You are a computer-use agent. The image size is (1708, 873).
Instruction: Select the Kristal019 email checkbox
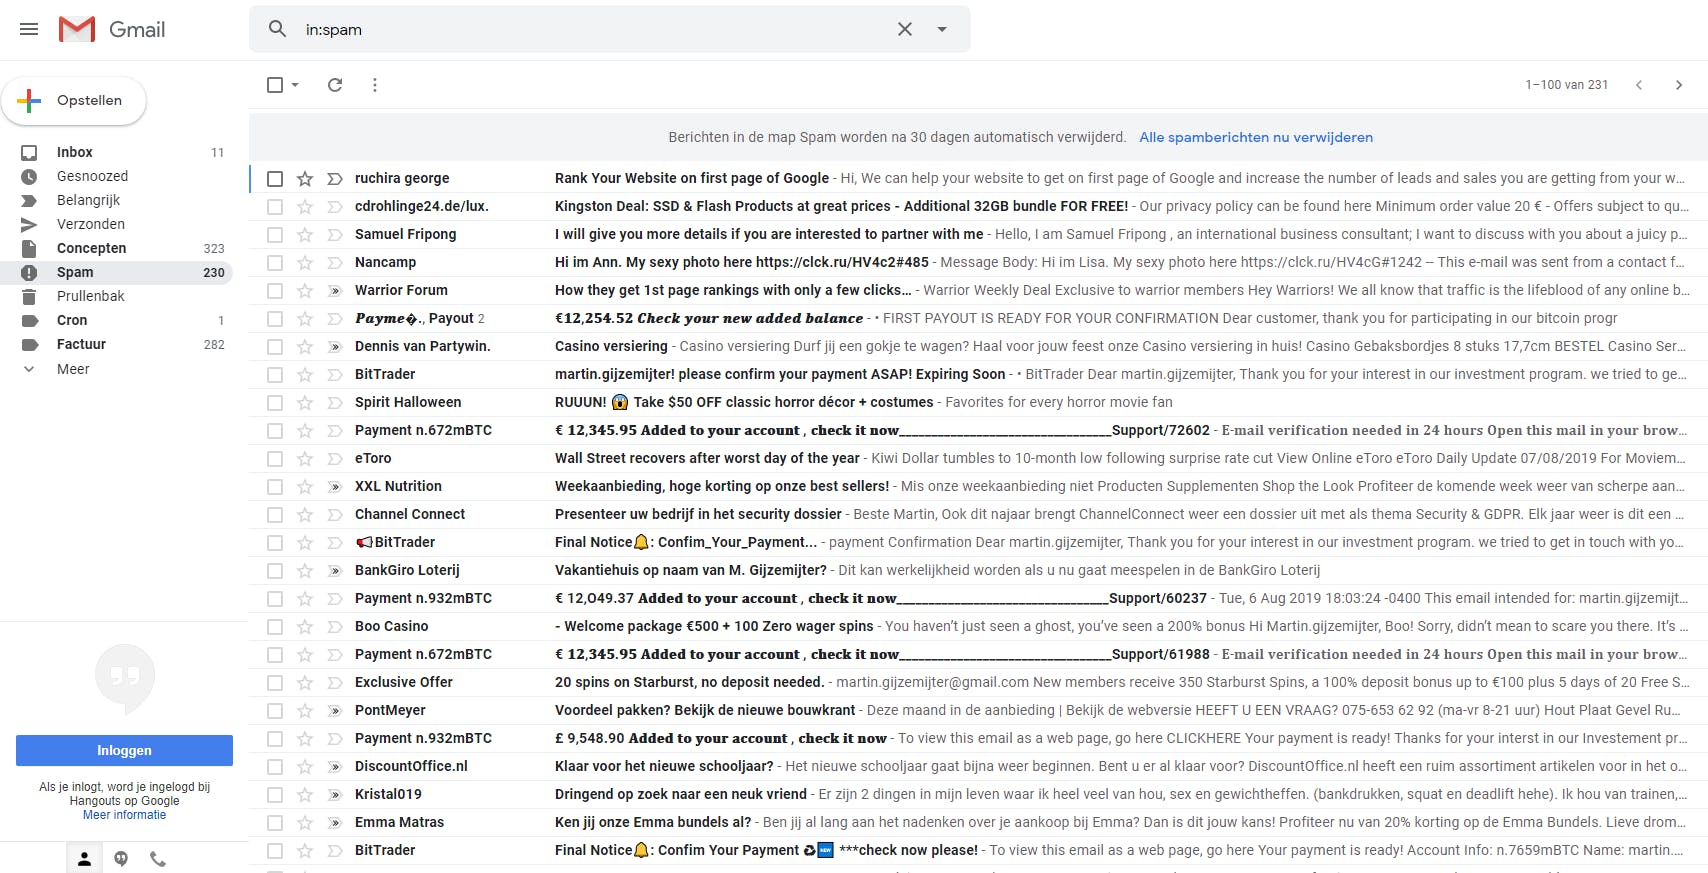[x=275, y=794]
